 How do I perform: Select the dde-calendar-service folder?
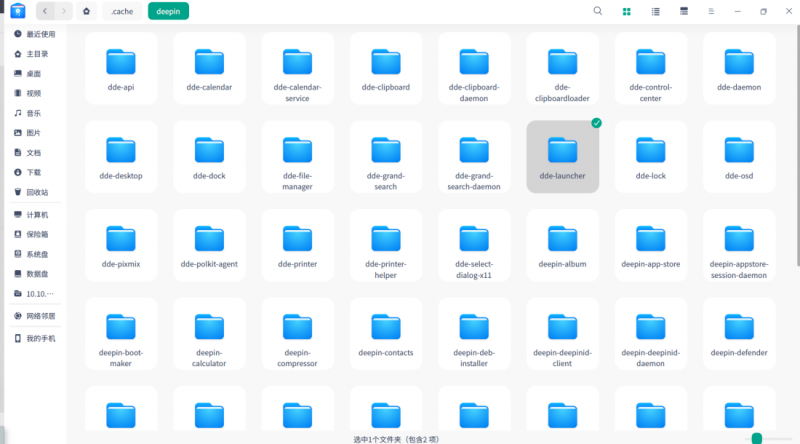(x=297, y=68)
